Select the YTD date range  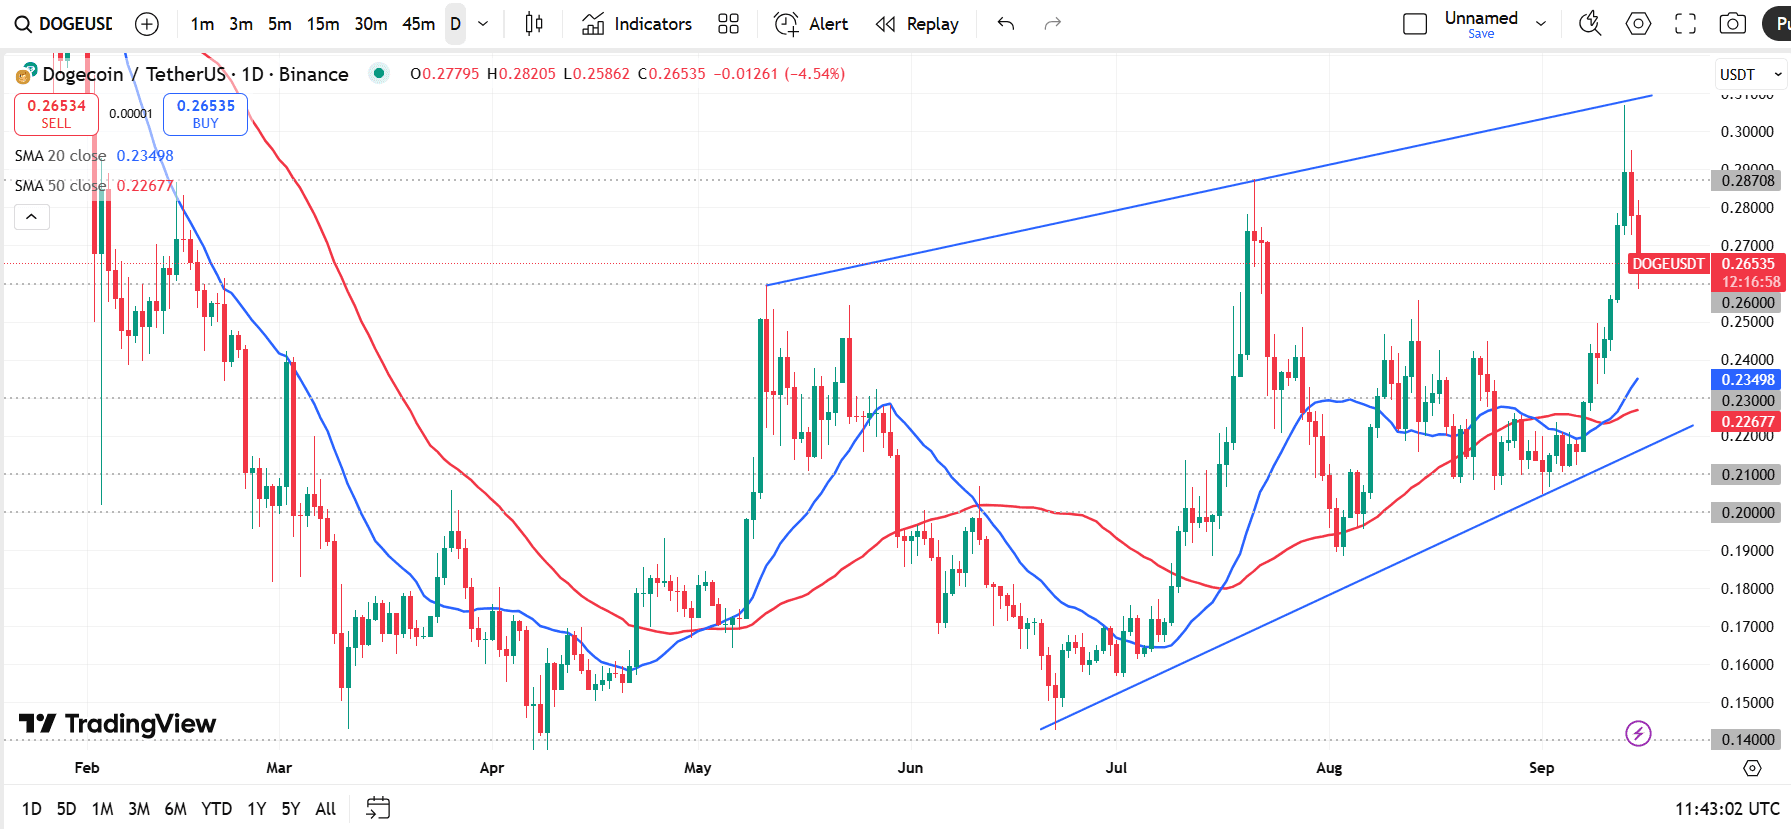(x=216, y=808)
